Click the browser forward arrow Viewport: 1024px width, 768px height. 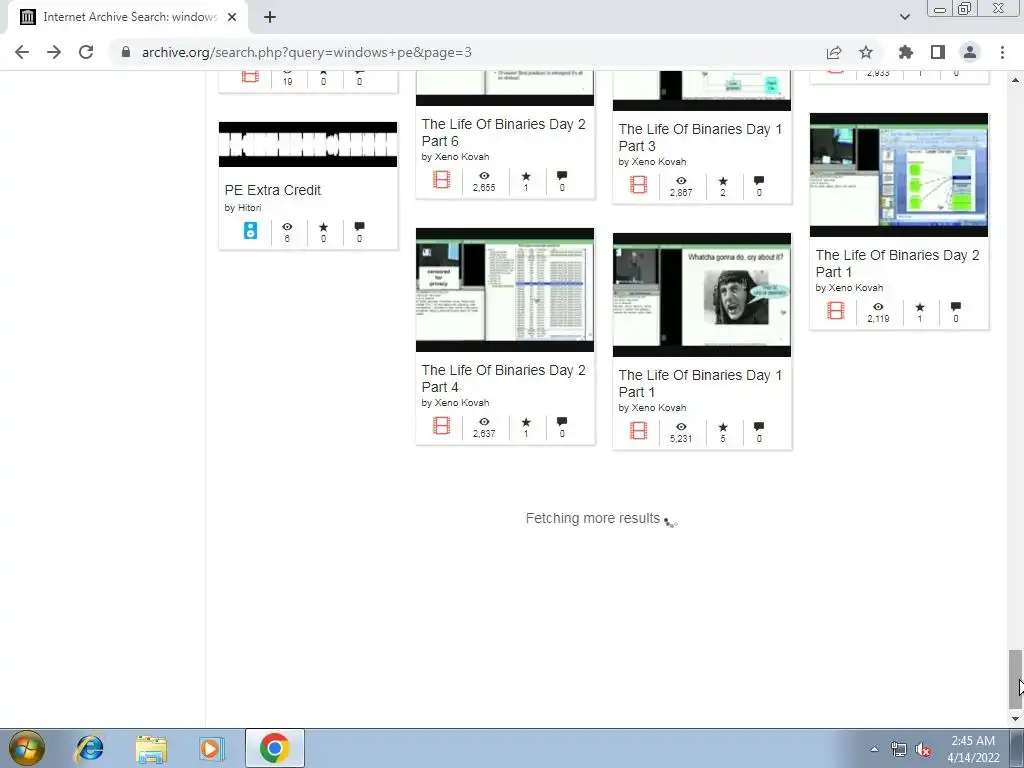(x=54, y=52)
